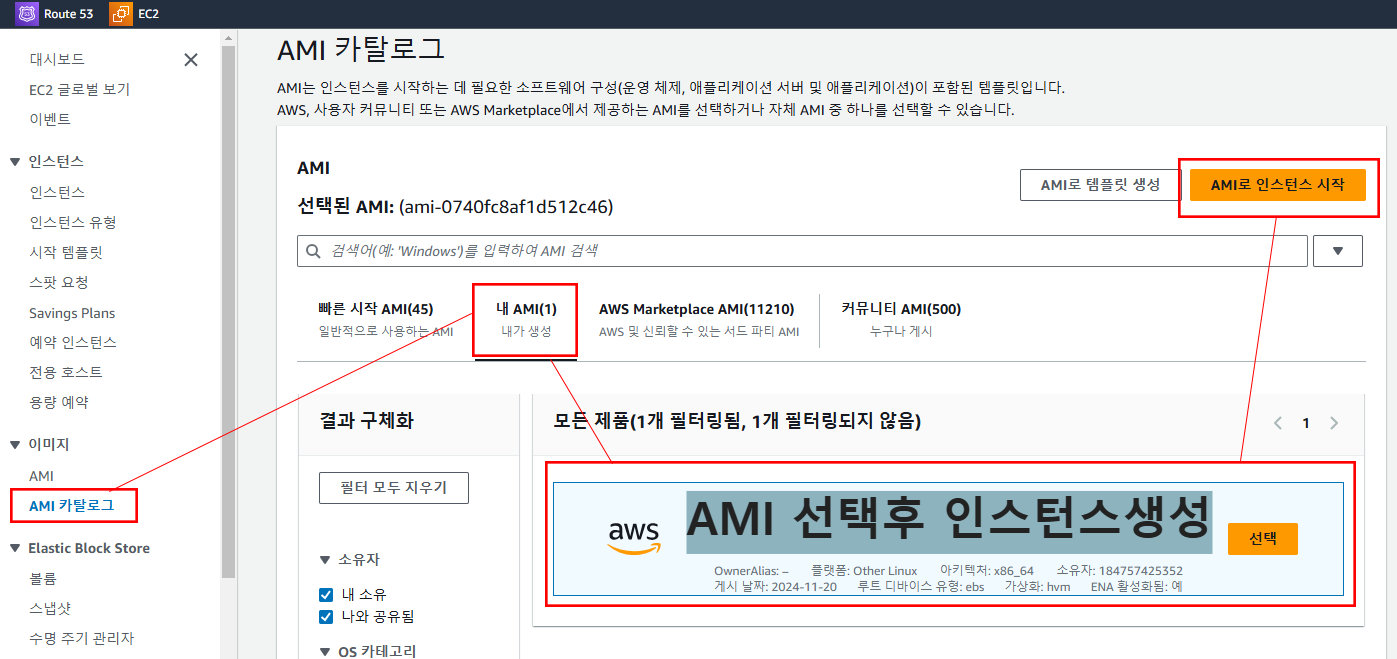This screenshot has height=659, width=1397.
Task: Click the '모든 제품' results heading
Action: (x=737, y=421)
